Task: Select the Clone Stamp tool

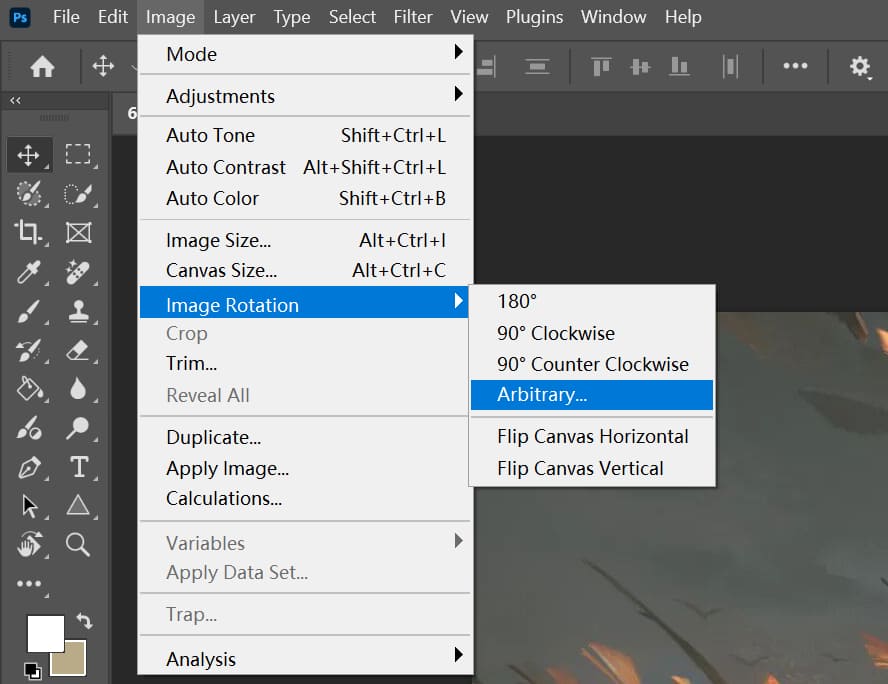Action: tap(79, 311)
